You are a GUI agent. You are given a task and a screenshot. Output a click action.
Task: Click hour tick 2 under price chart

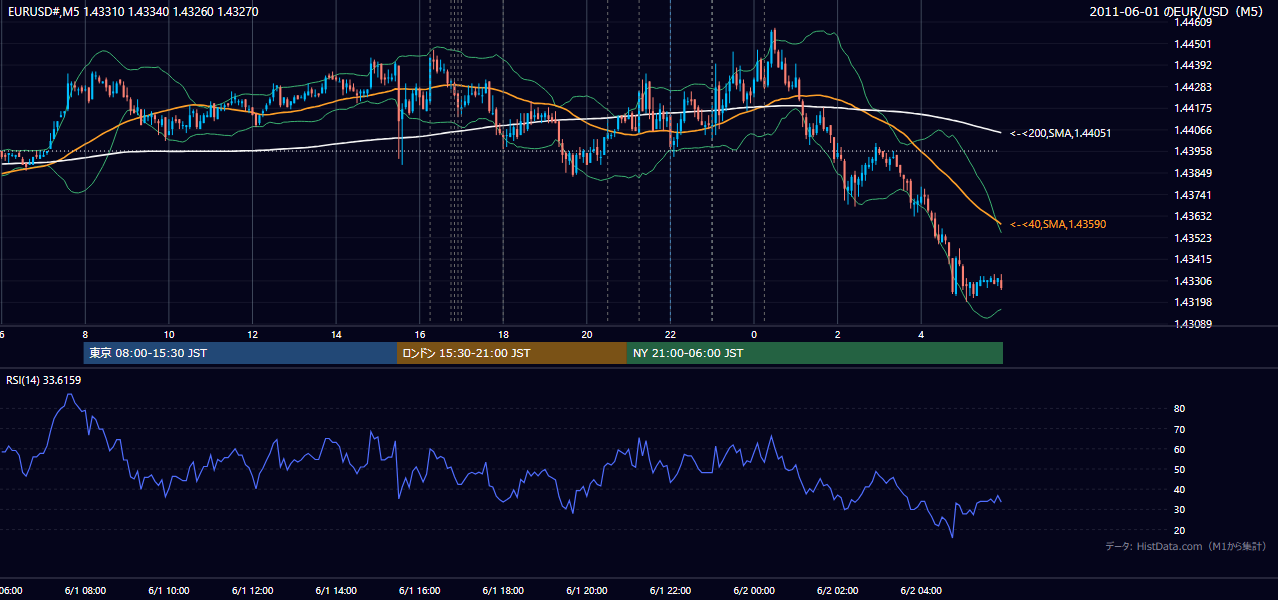(x=838, y=334)
